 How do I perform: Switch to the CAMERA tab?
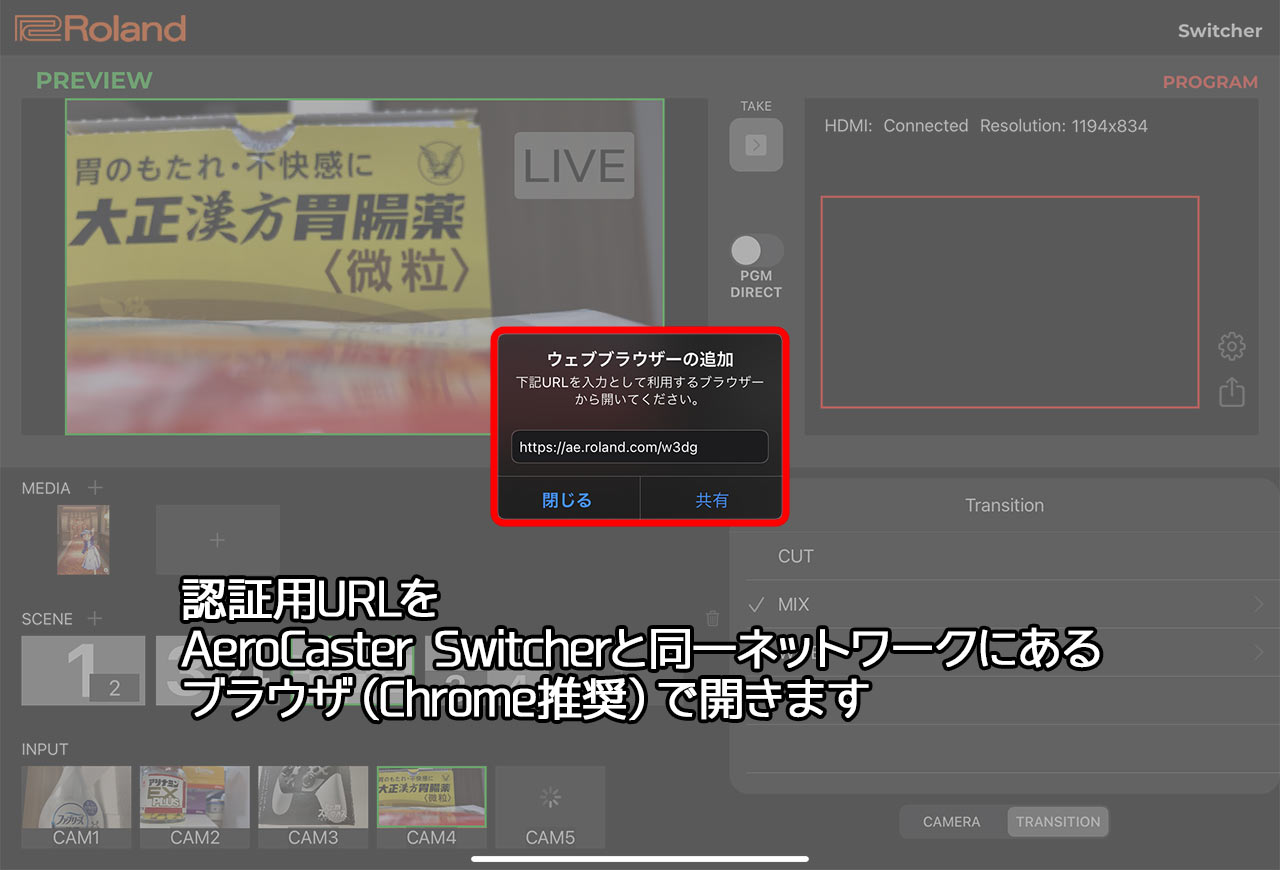tap(952, 822)
